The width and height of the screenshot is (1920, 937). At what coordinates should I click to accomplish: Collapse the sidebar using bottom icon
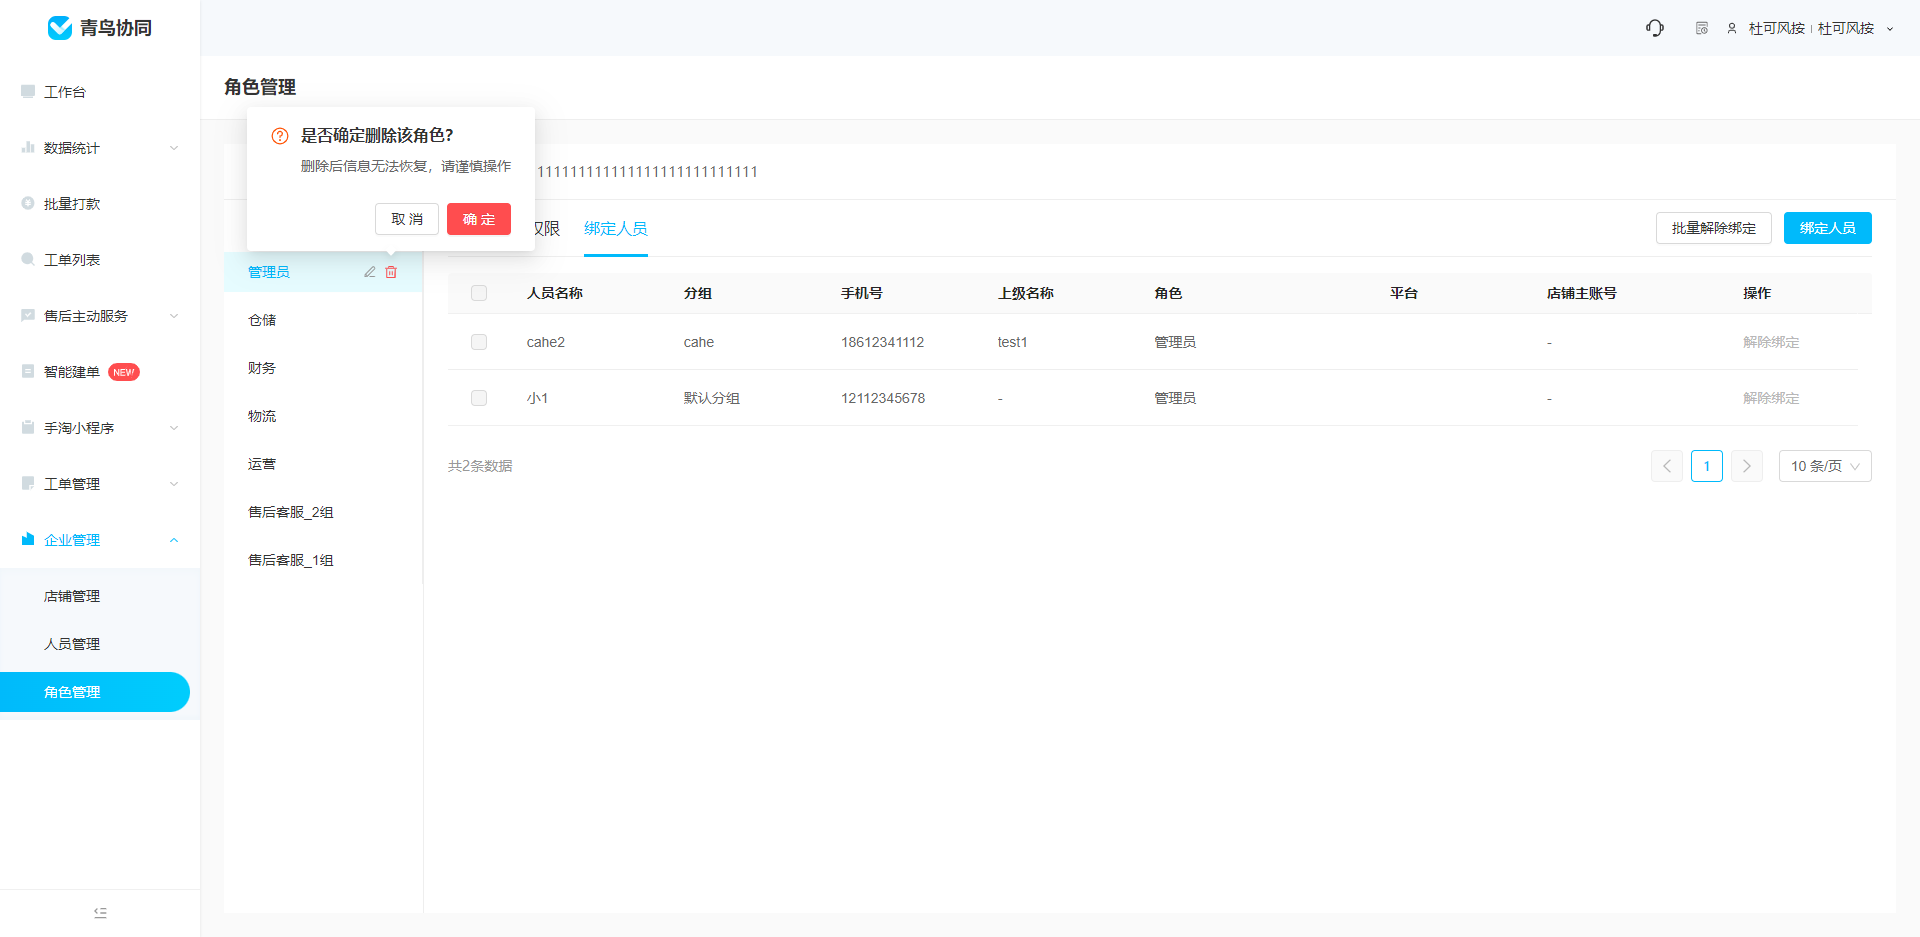100,913
